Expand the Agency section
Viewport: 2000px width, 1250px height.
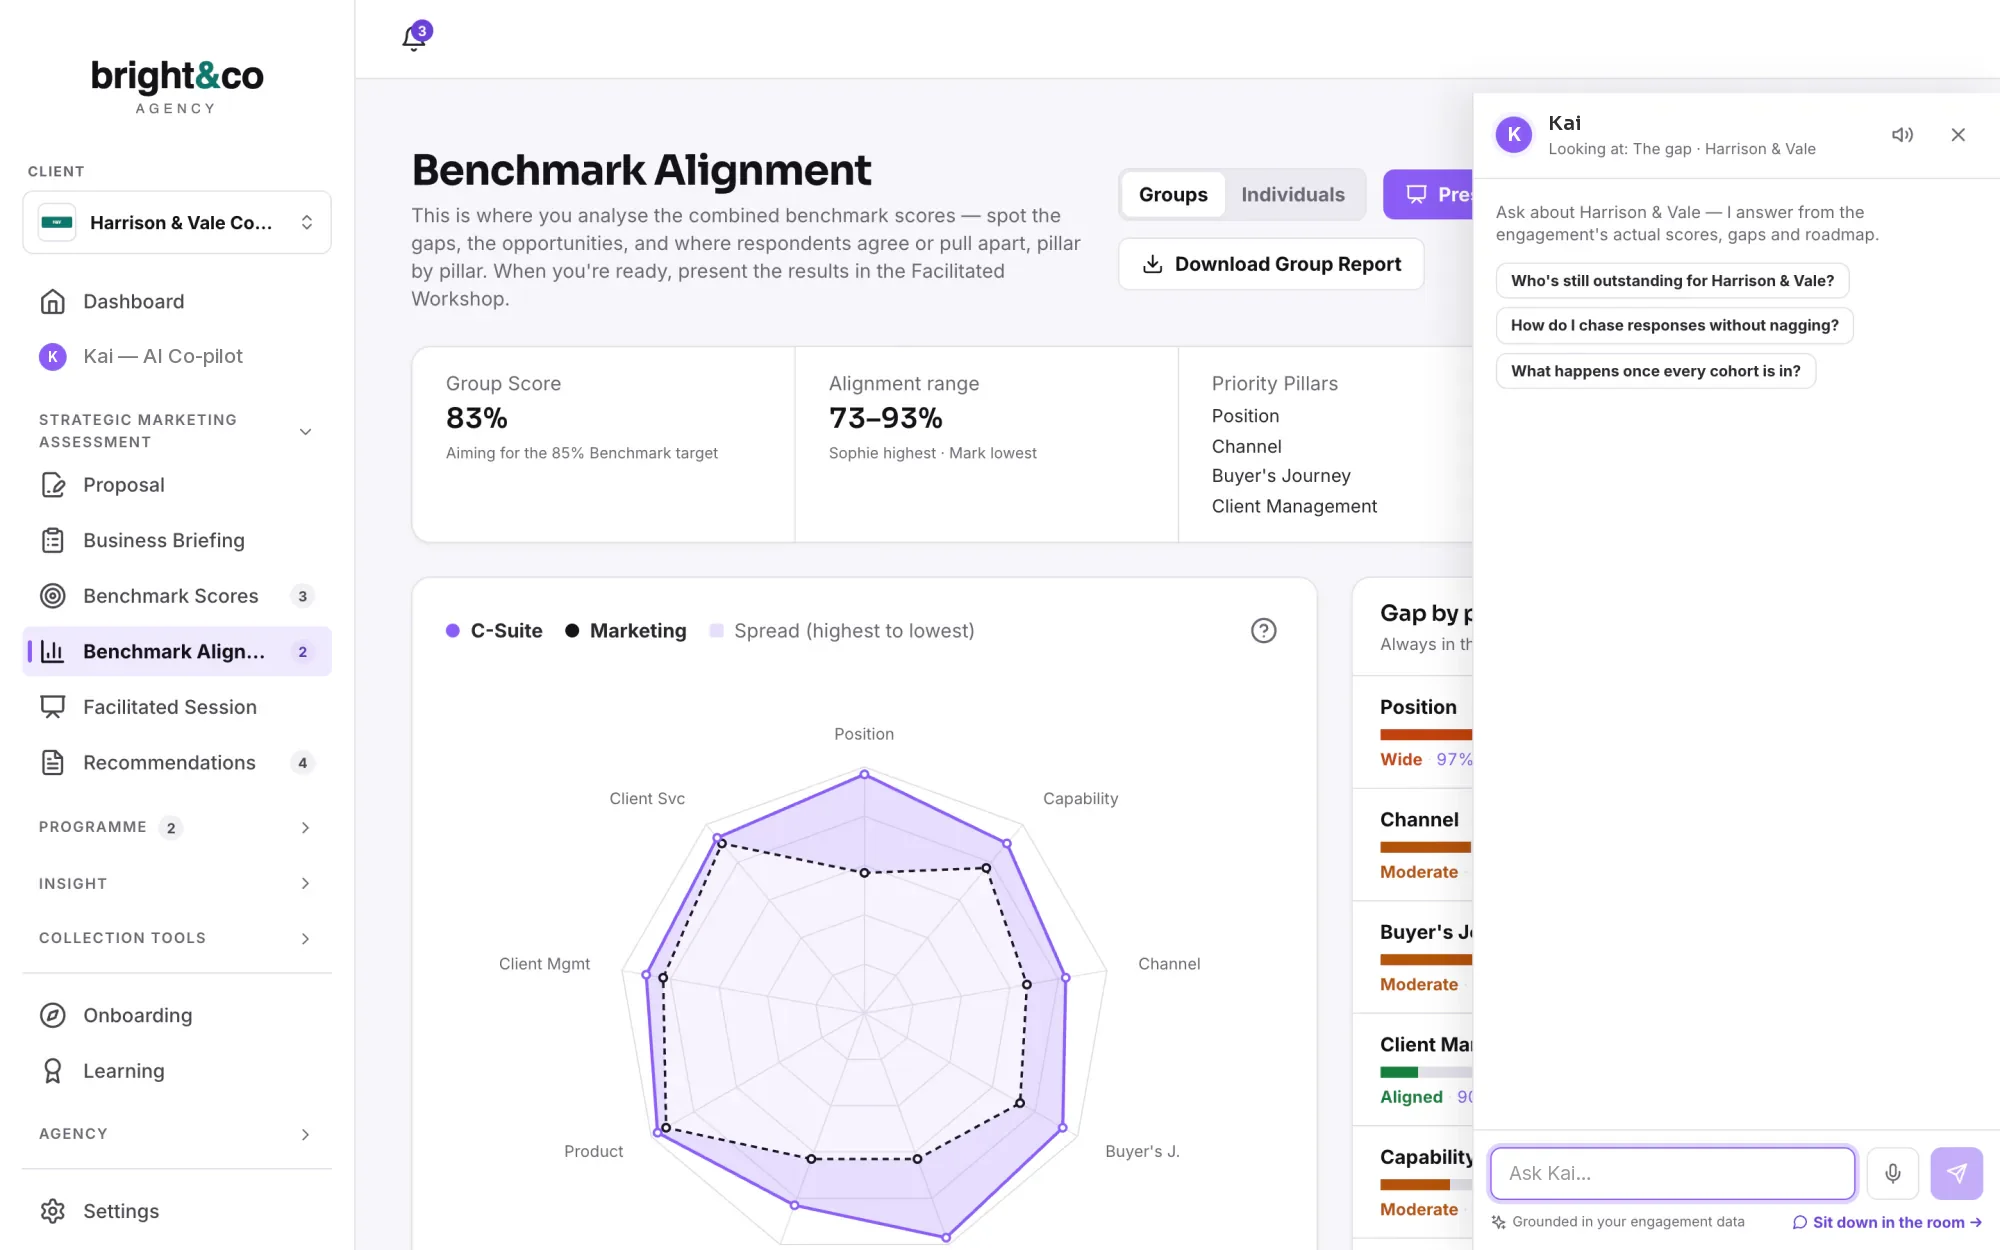(177, 1134)
